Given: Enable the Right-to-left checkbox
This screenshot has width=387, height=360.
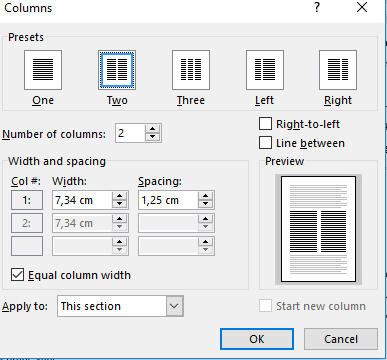Looking at the screenshot, I should tap(265, 124).
